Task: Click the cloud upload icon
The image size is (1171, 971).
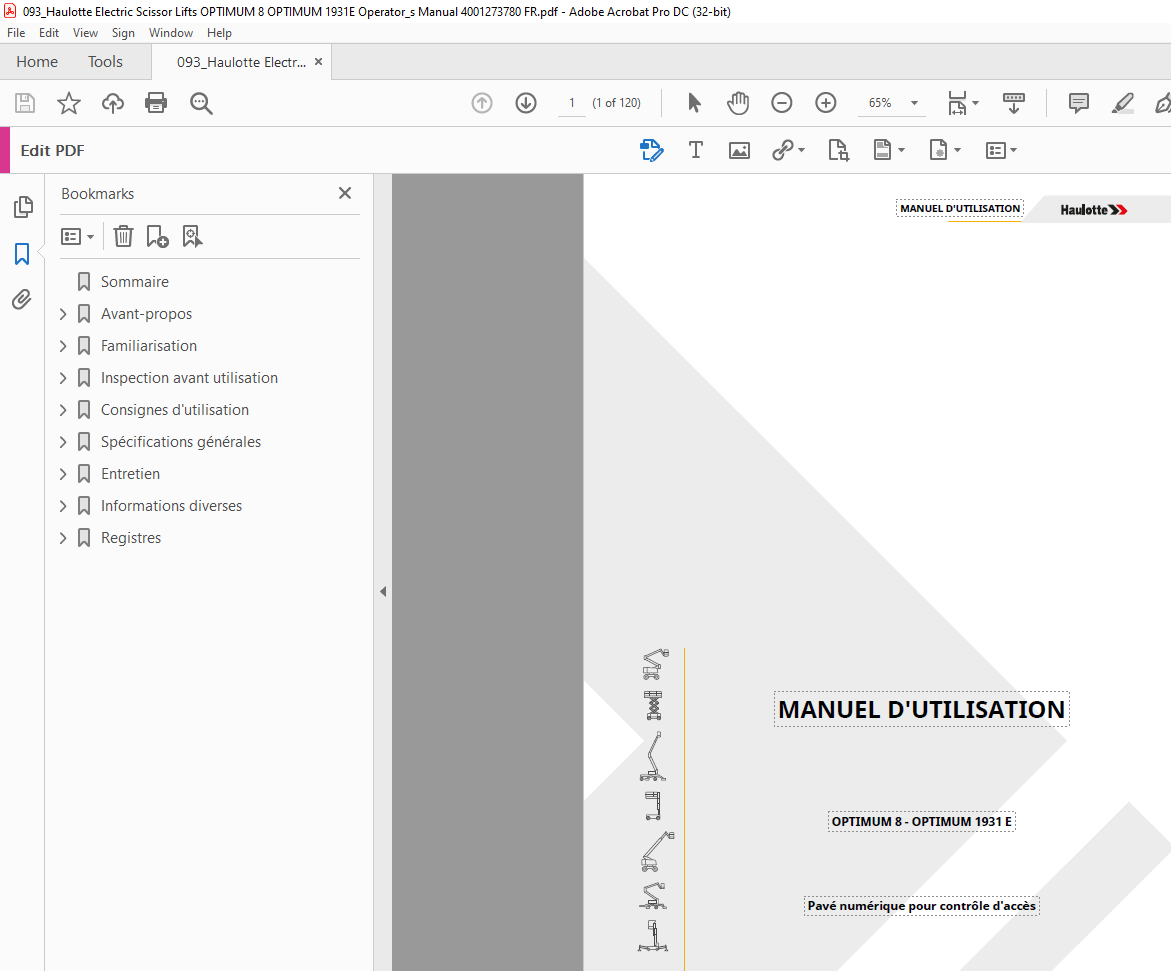Action: point(113,103)
